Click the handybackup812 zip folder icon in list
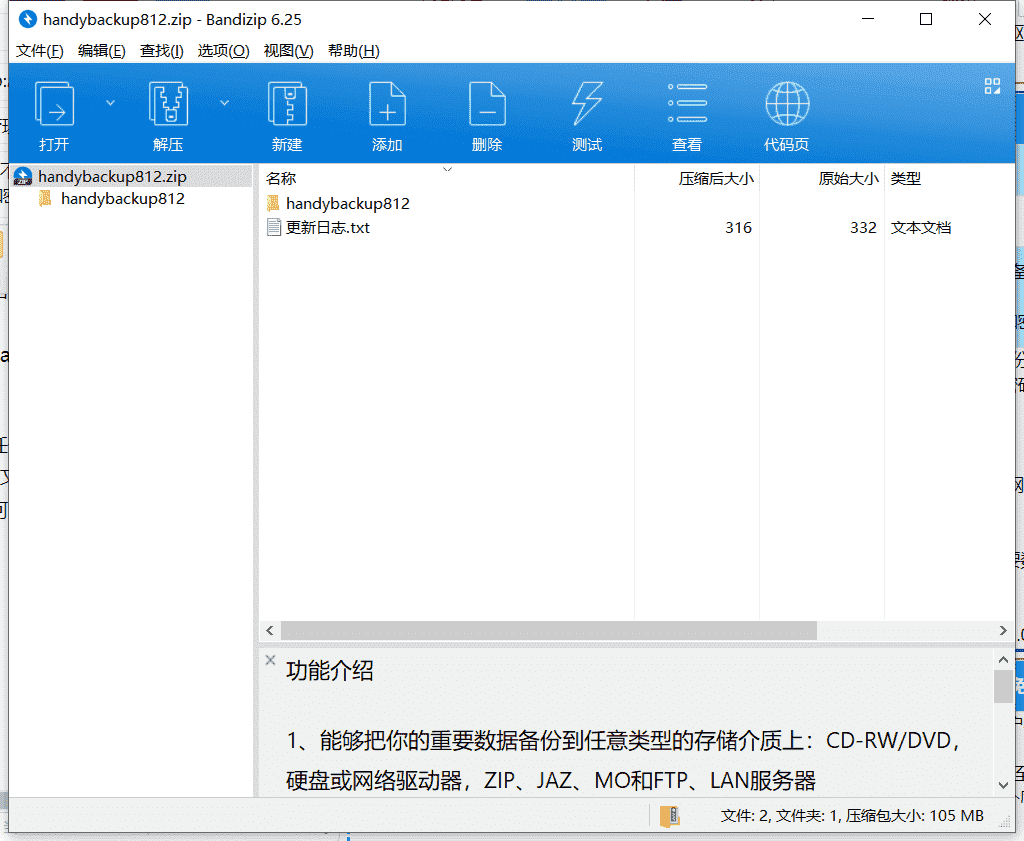The width and height of the screenshot is (1024, 841). click(273, 203)
